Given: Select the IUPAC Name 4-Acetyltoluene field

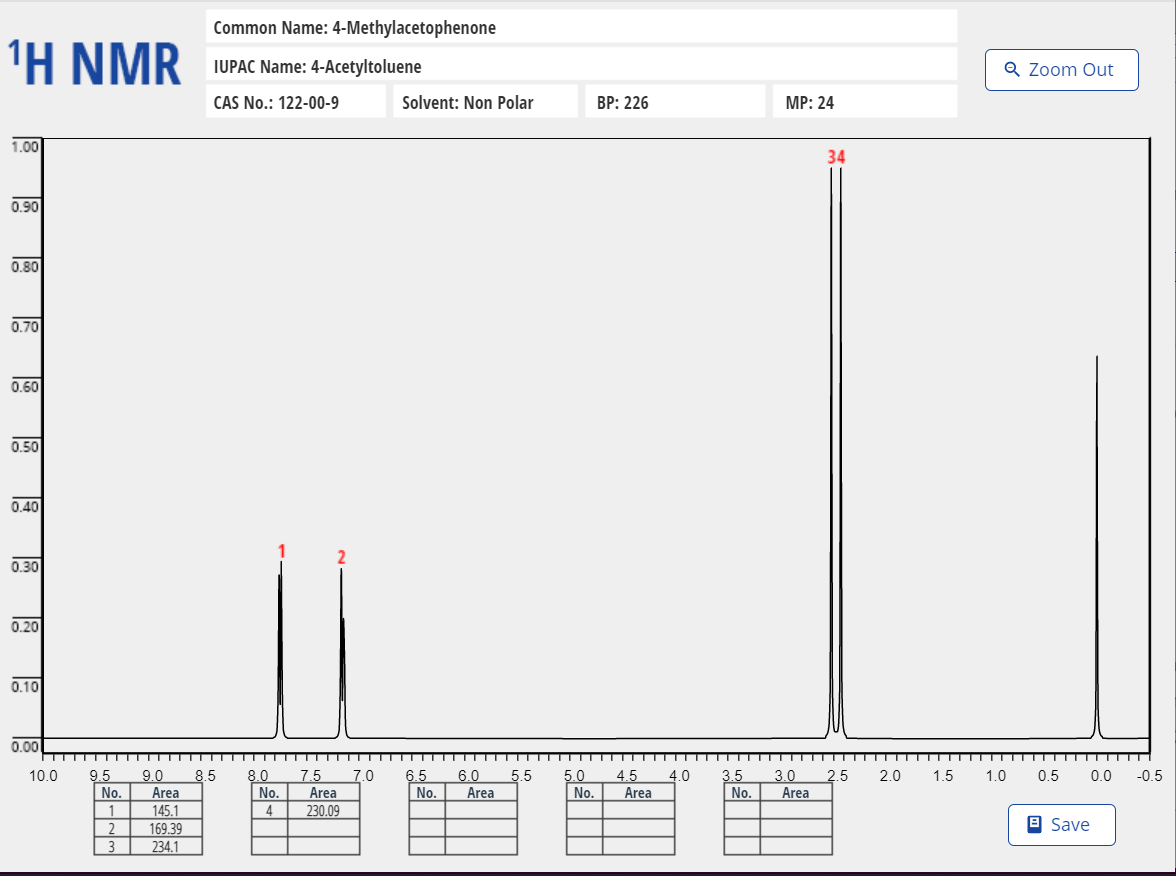Looking at the screenshot, I should point(581,66).
